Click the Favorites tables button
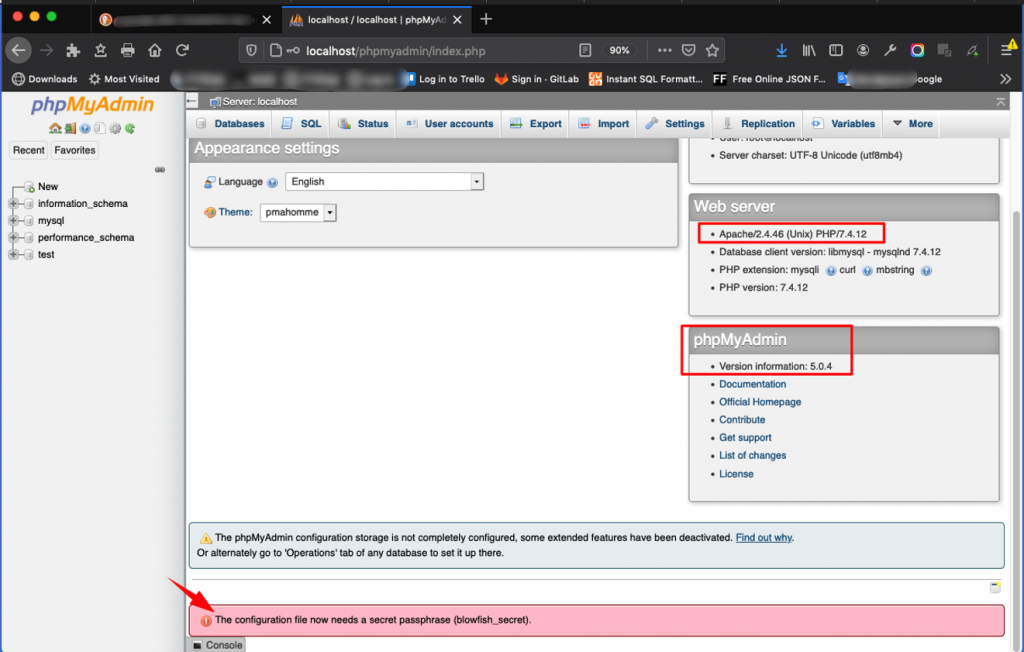Screen dimensions: 1024x652 pos(74,150)
